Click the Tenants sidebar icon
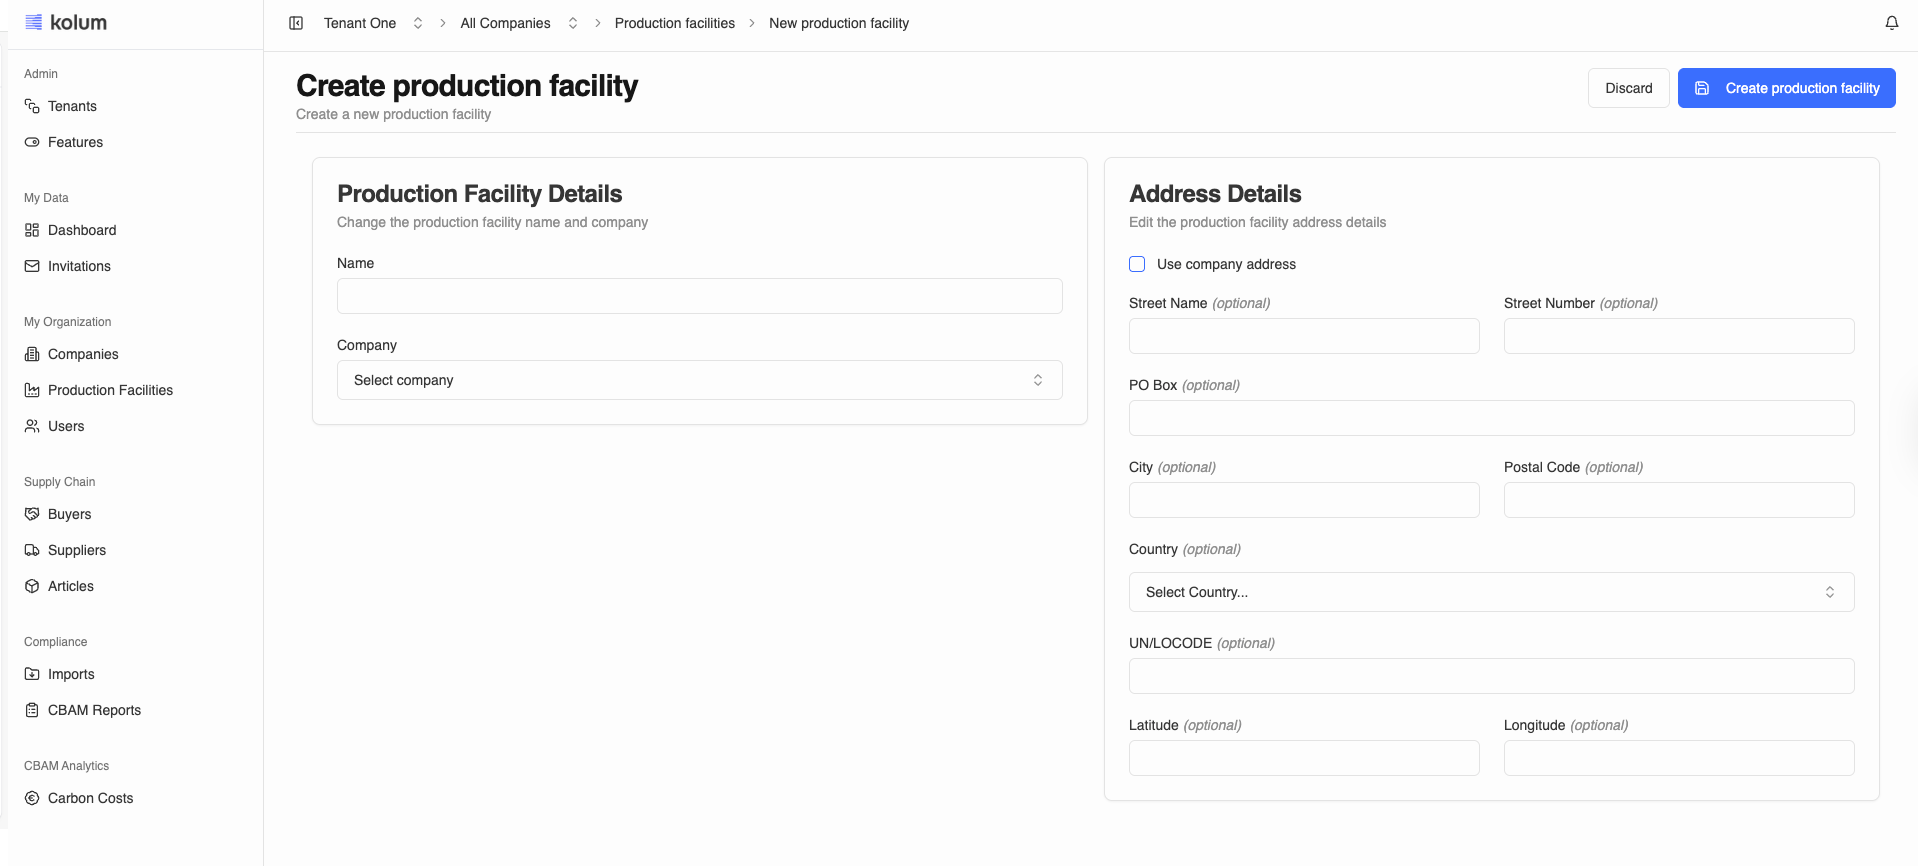1918x866 pixels. 32,106
